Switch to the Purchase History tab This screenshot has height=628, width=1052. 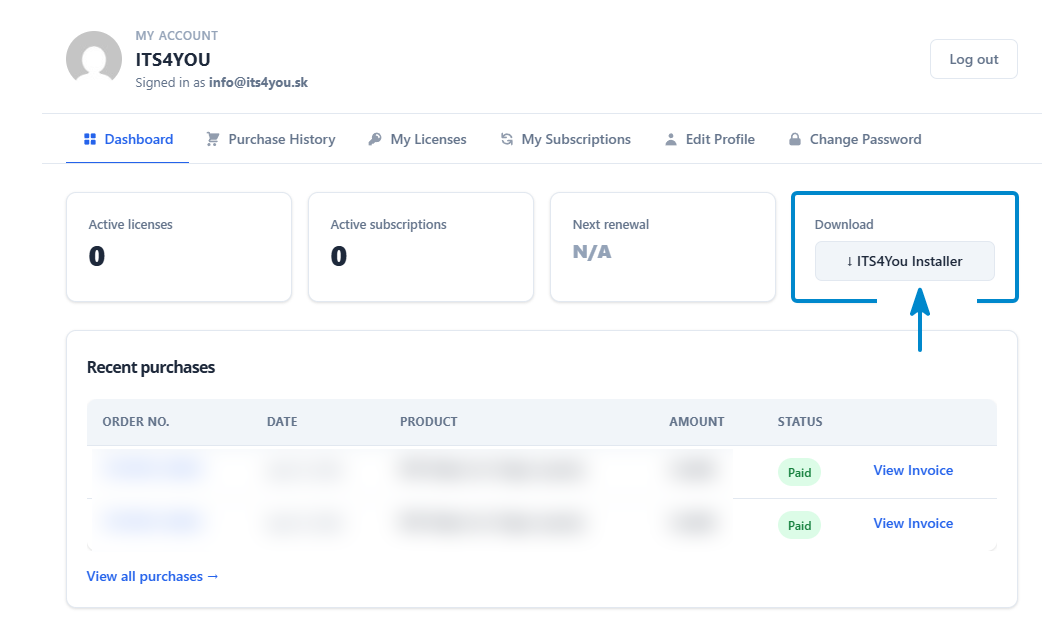[x=270, y=139]
